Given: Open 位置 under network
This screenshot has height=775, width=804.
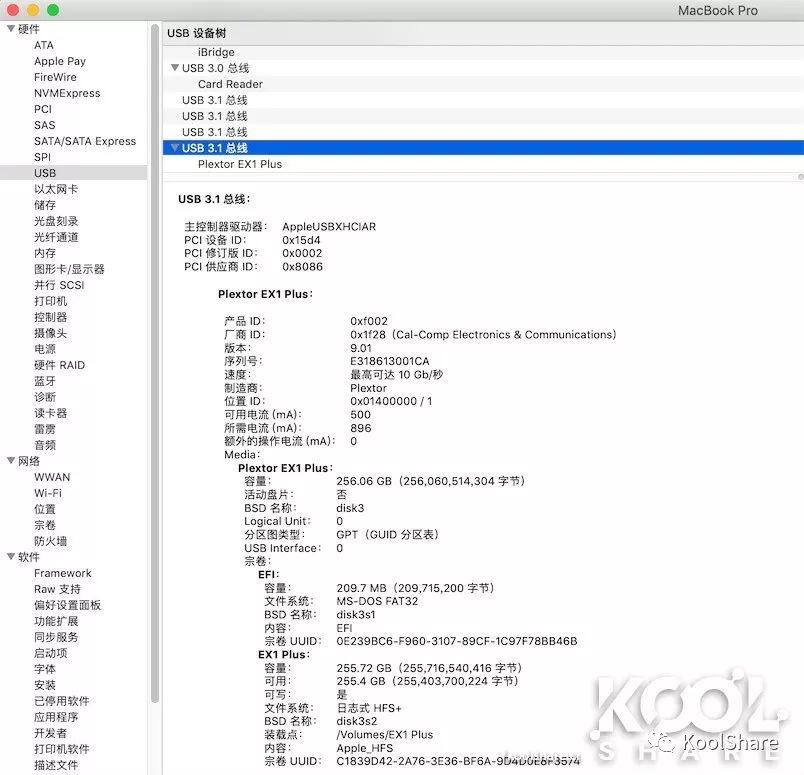Looking at the screenshot, I should [45, 509].
